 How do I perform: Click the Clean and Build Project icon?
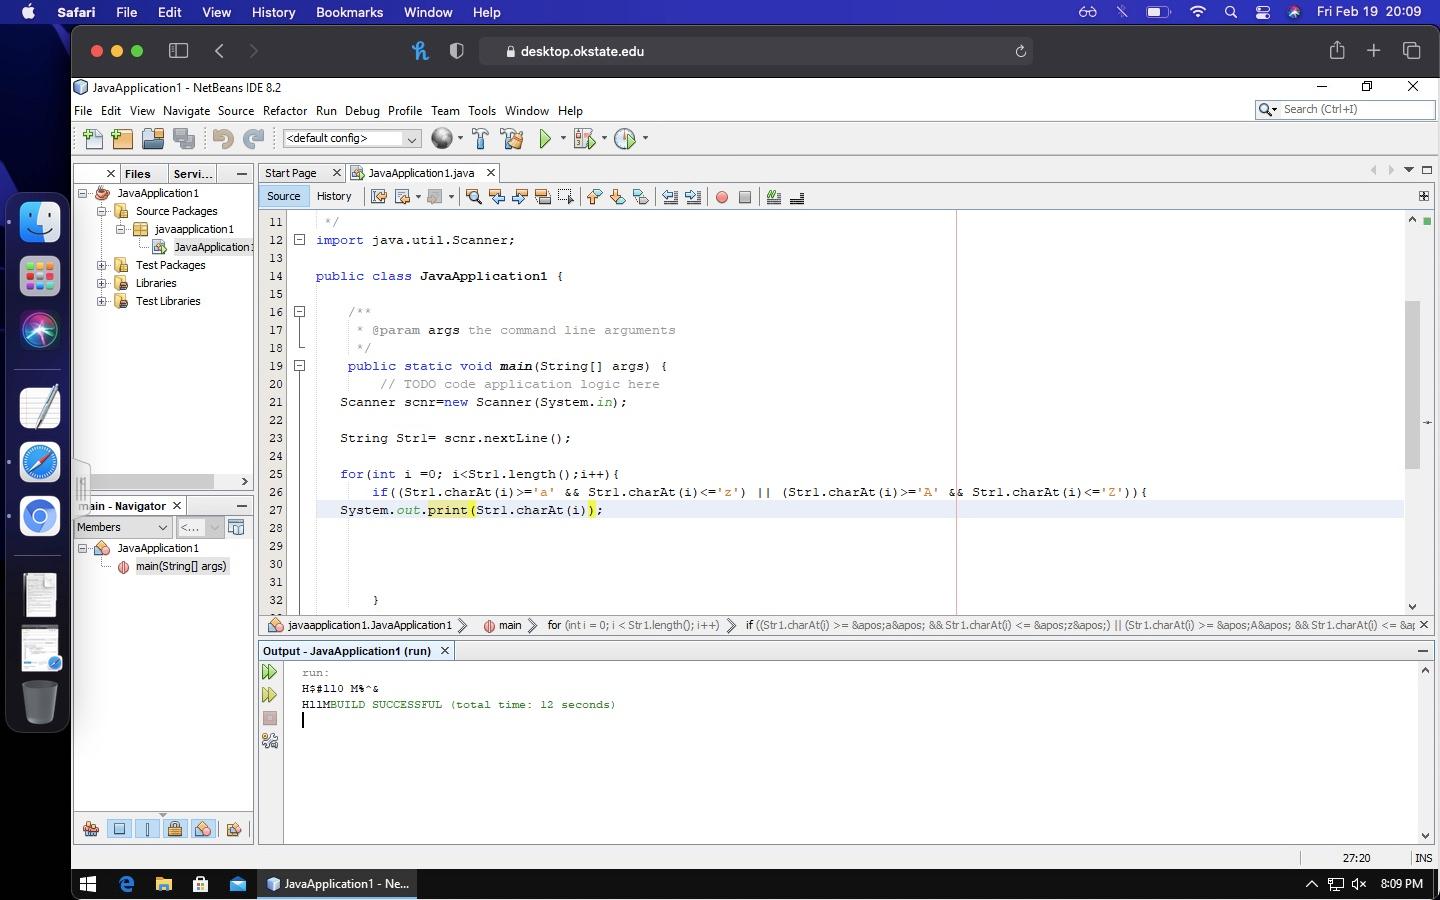tap(512, 139)
